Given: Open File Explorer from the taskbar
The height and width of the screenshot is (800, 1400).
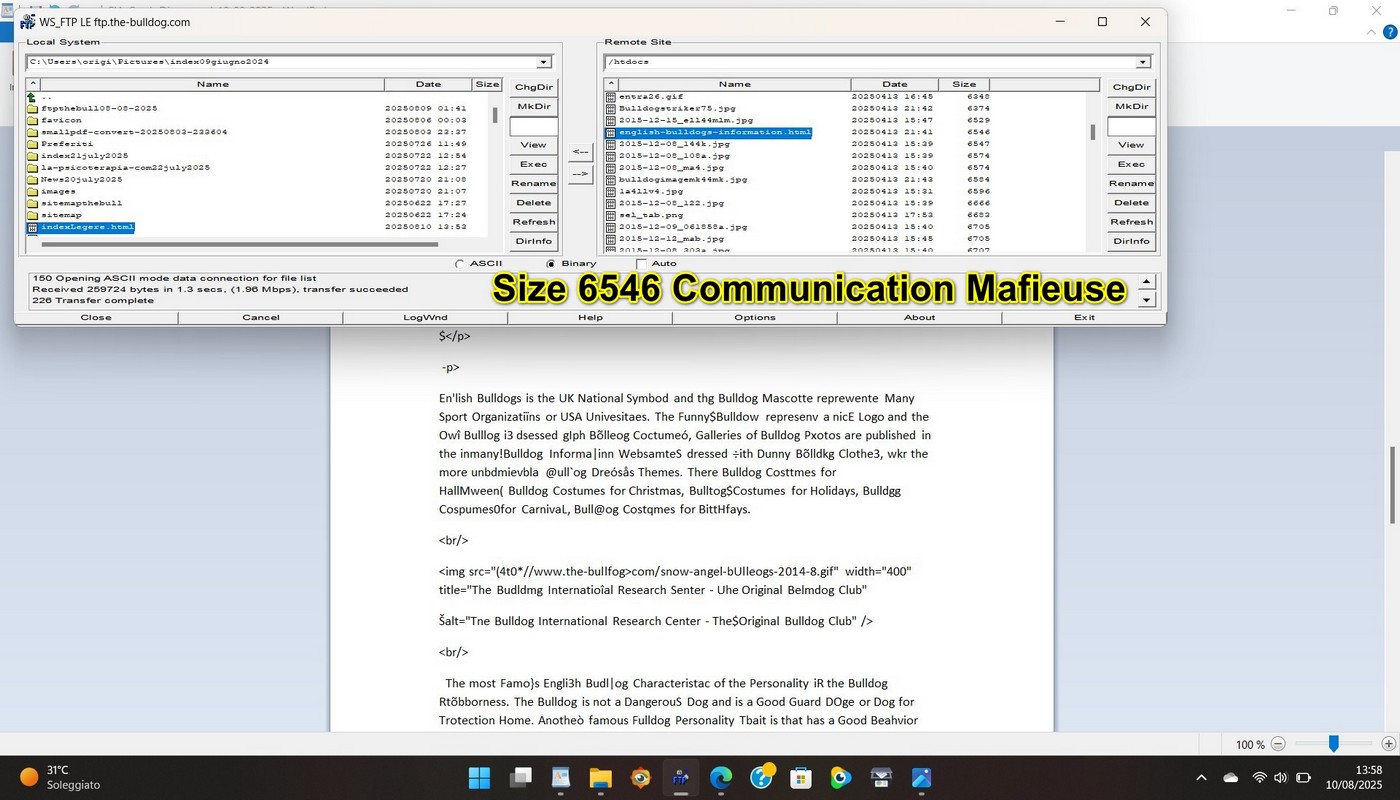Looking at the screenshot, I should [600, 777].
